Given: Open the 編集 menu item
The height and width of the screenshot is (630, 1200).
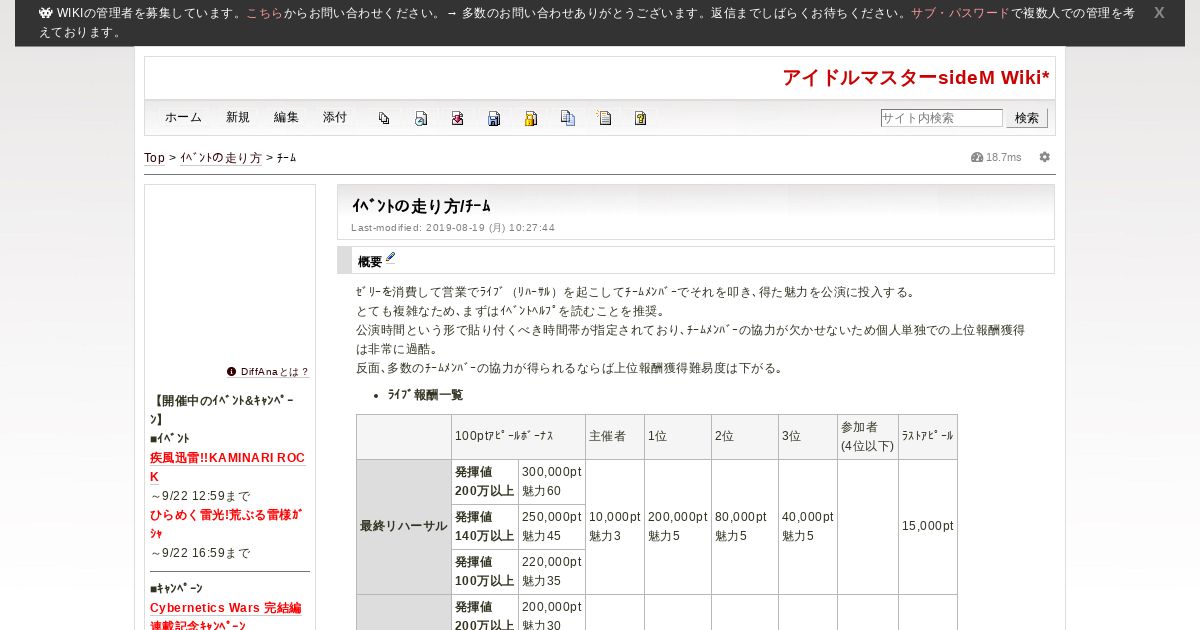Looking at the screenshot, I should tap(286, 117).
